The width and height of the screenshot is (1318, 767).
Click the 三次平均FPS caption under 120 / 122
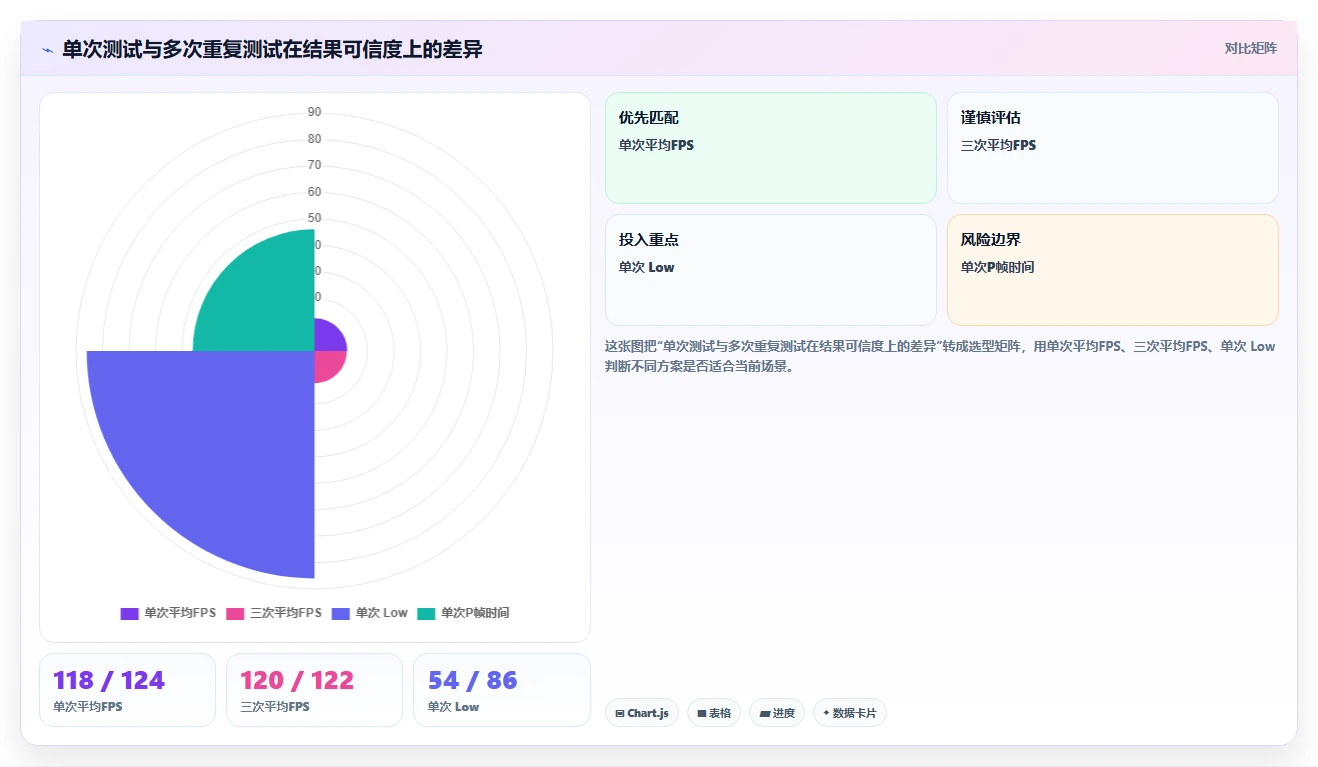[x=275, y=706]
